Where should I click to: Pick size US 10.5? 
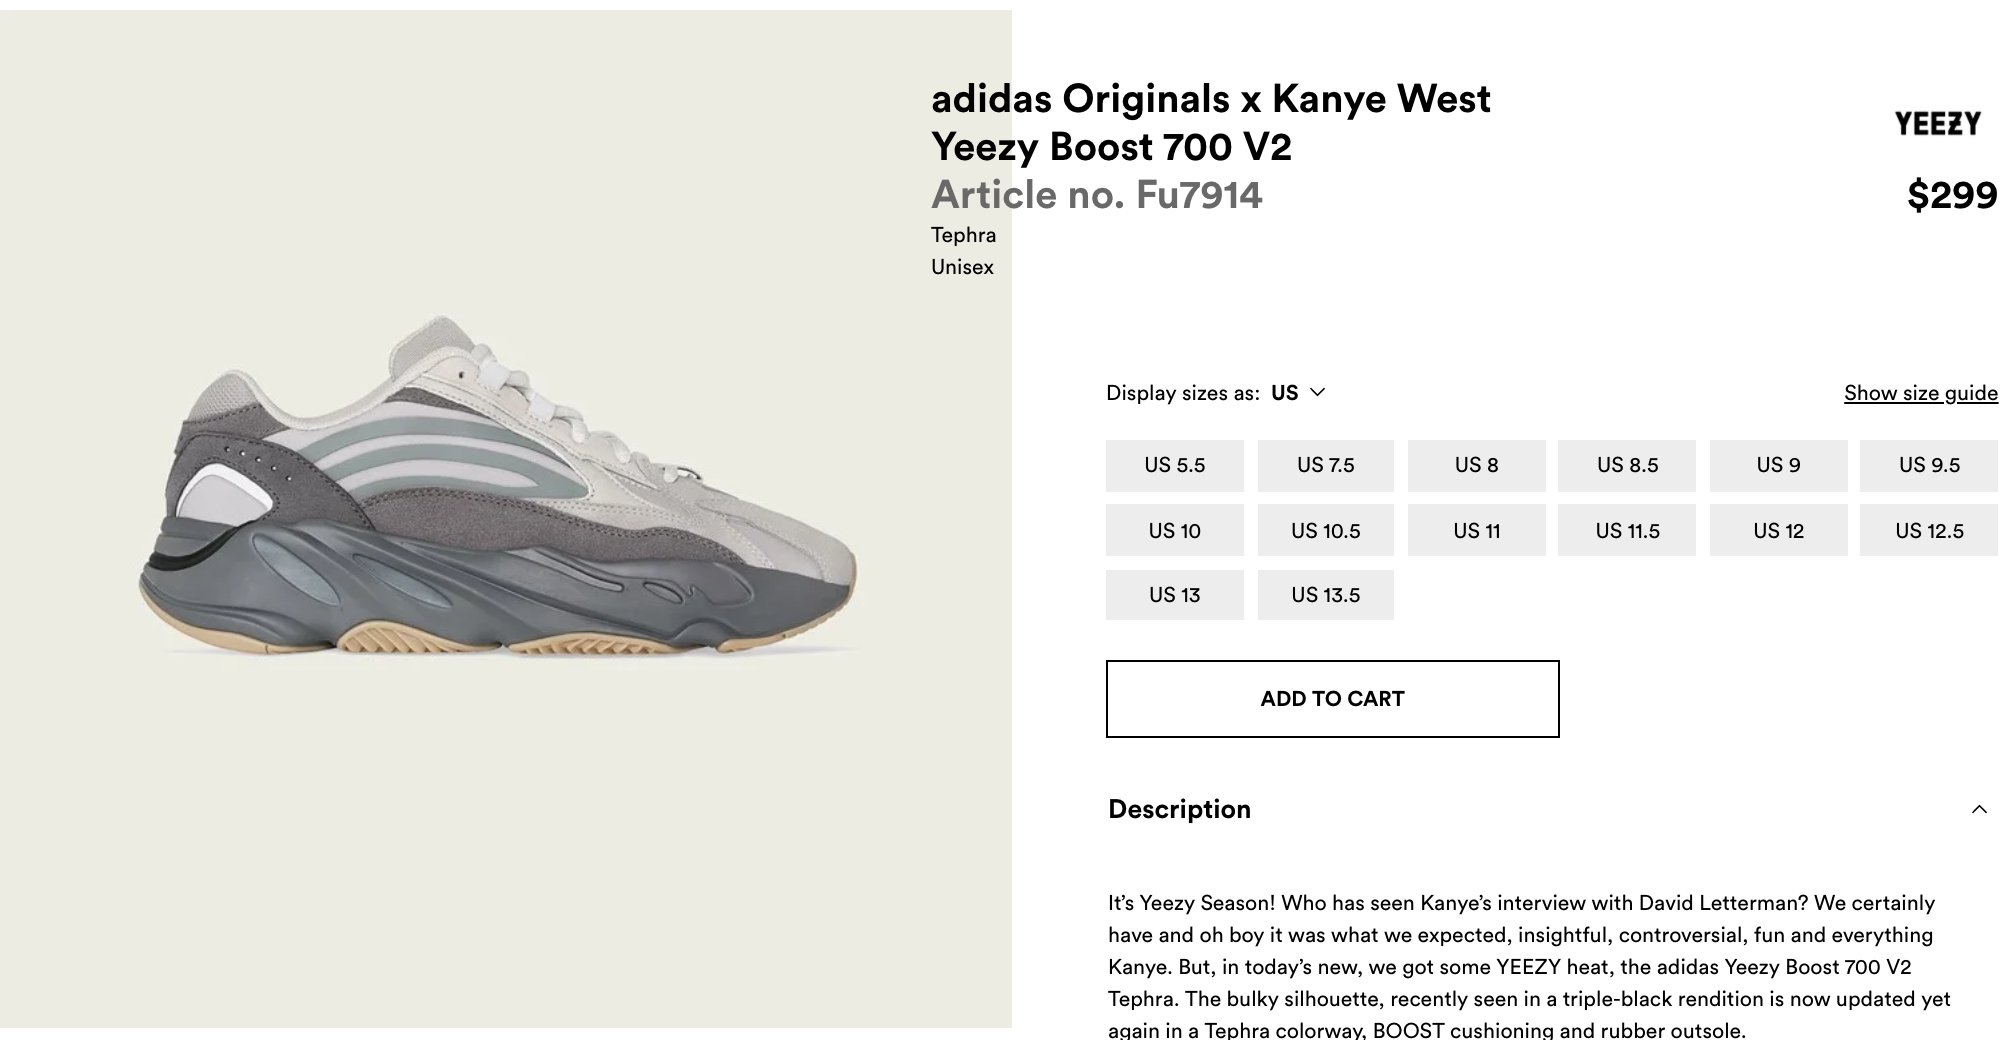(1326, 531)
